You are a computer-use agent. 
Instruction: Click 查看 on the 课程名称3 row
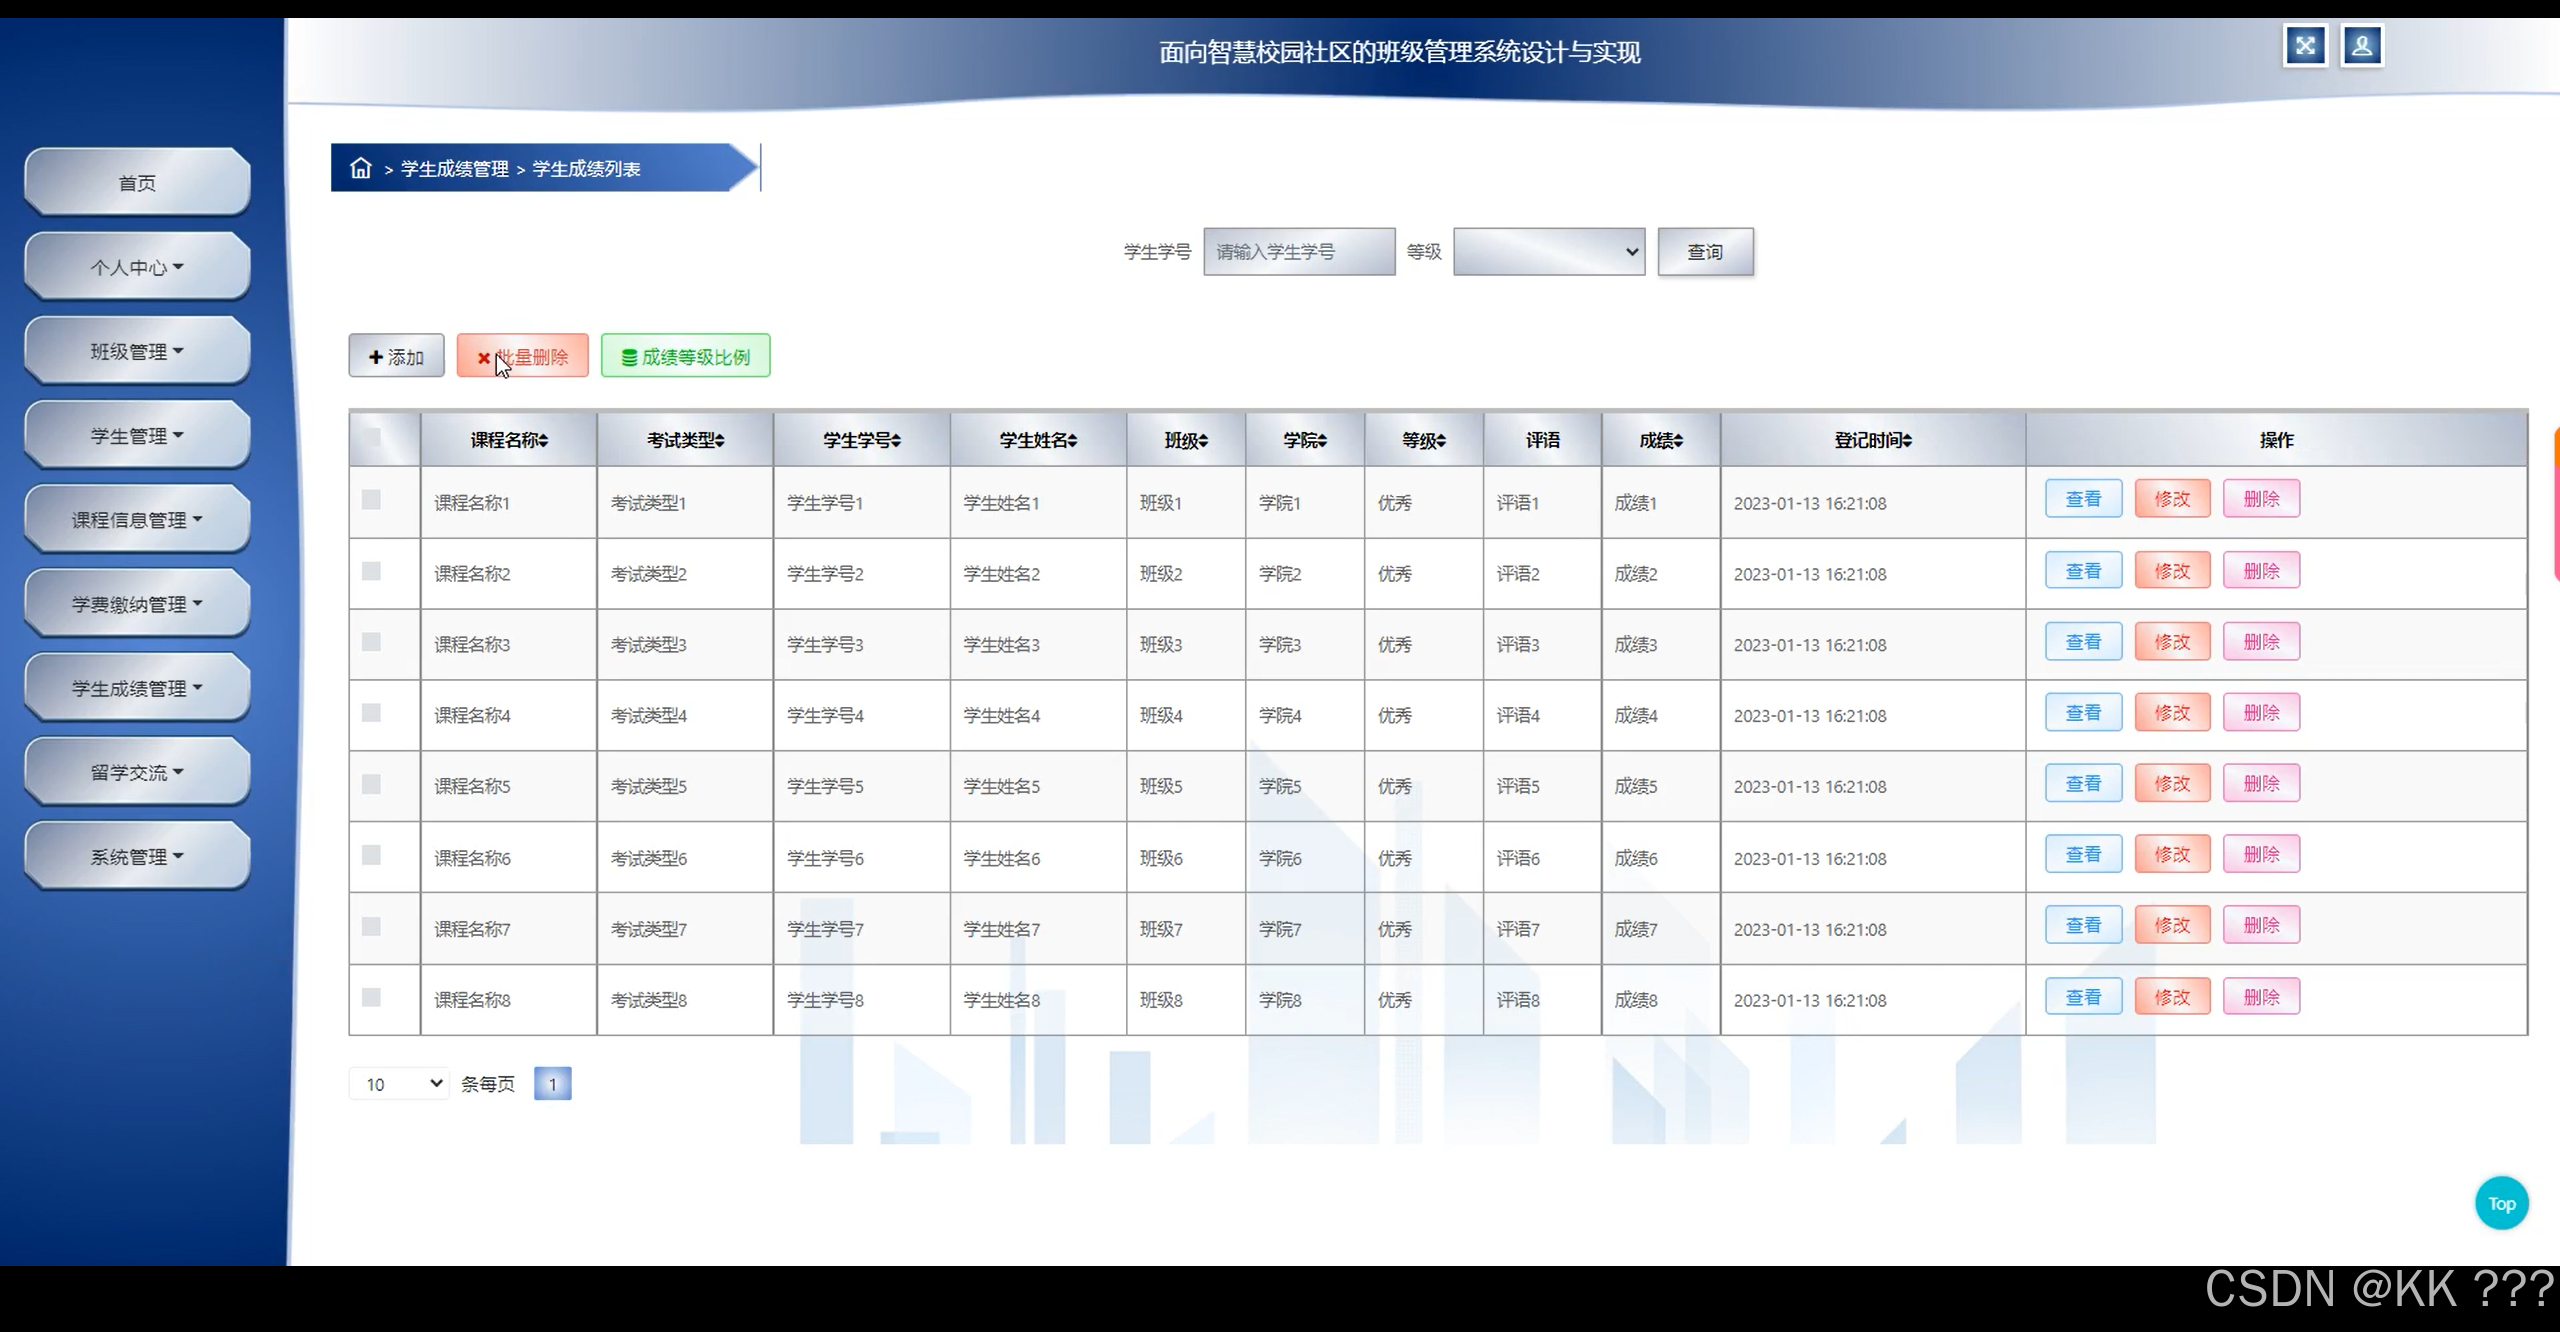(x=2084, y=641)
